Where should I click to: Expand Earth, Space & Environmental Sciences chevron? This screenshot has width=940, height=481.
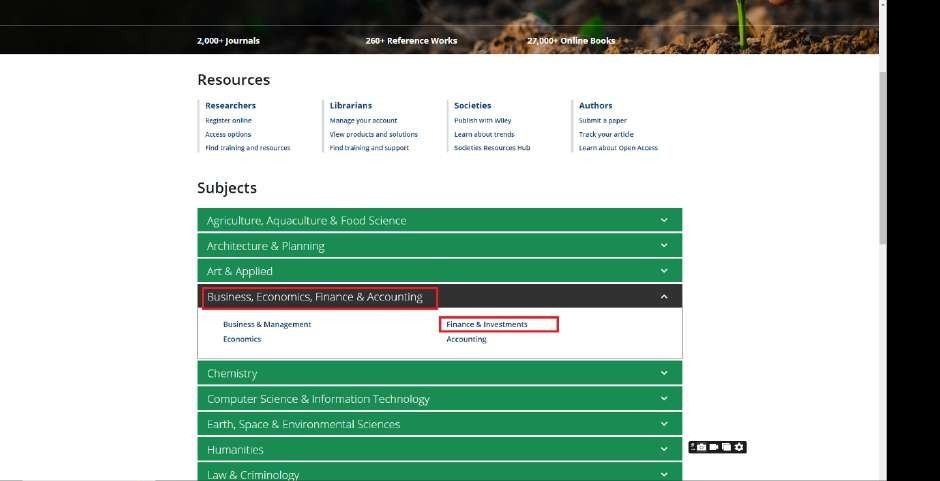point(664,424)
